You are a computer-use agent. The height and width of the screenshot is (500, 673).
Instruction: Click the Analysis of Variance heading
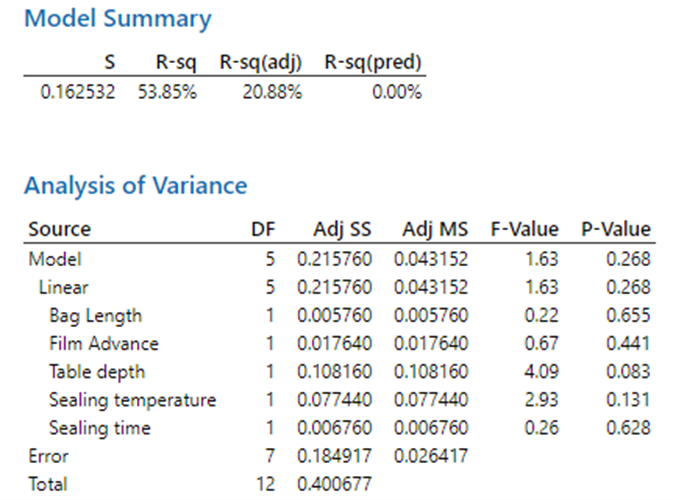coord(135,185)
